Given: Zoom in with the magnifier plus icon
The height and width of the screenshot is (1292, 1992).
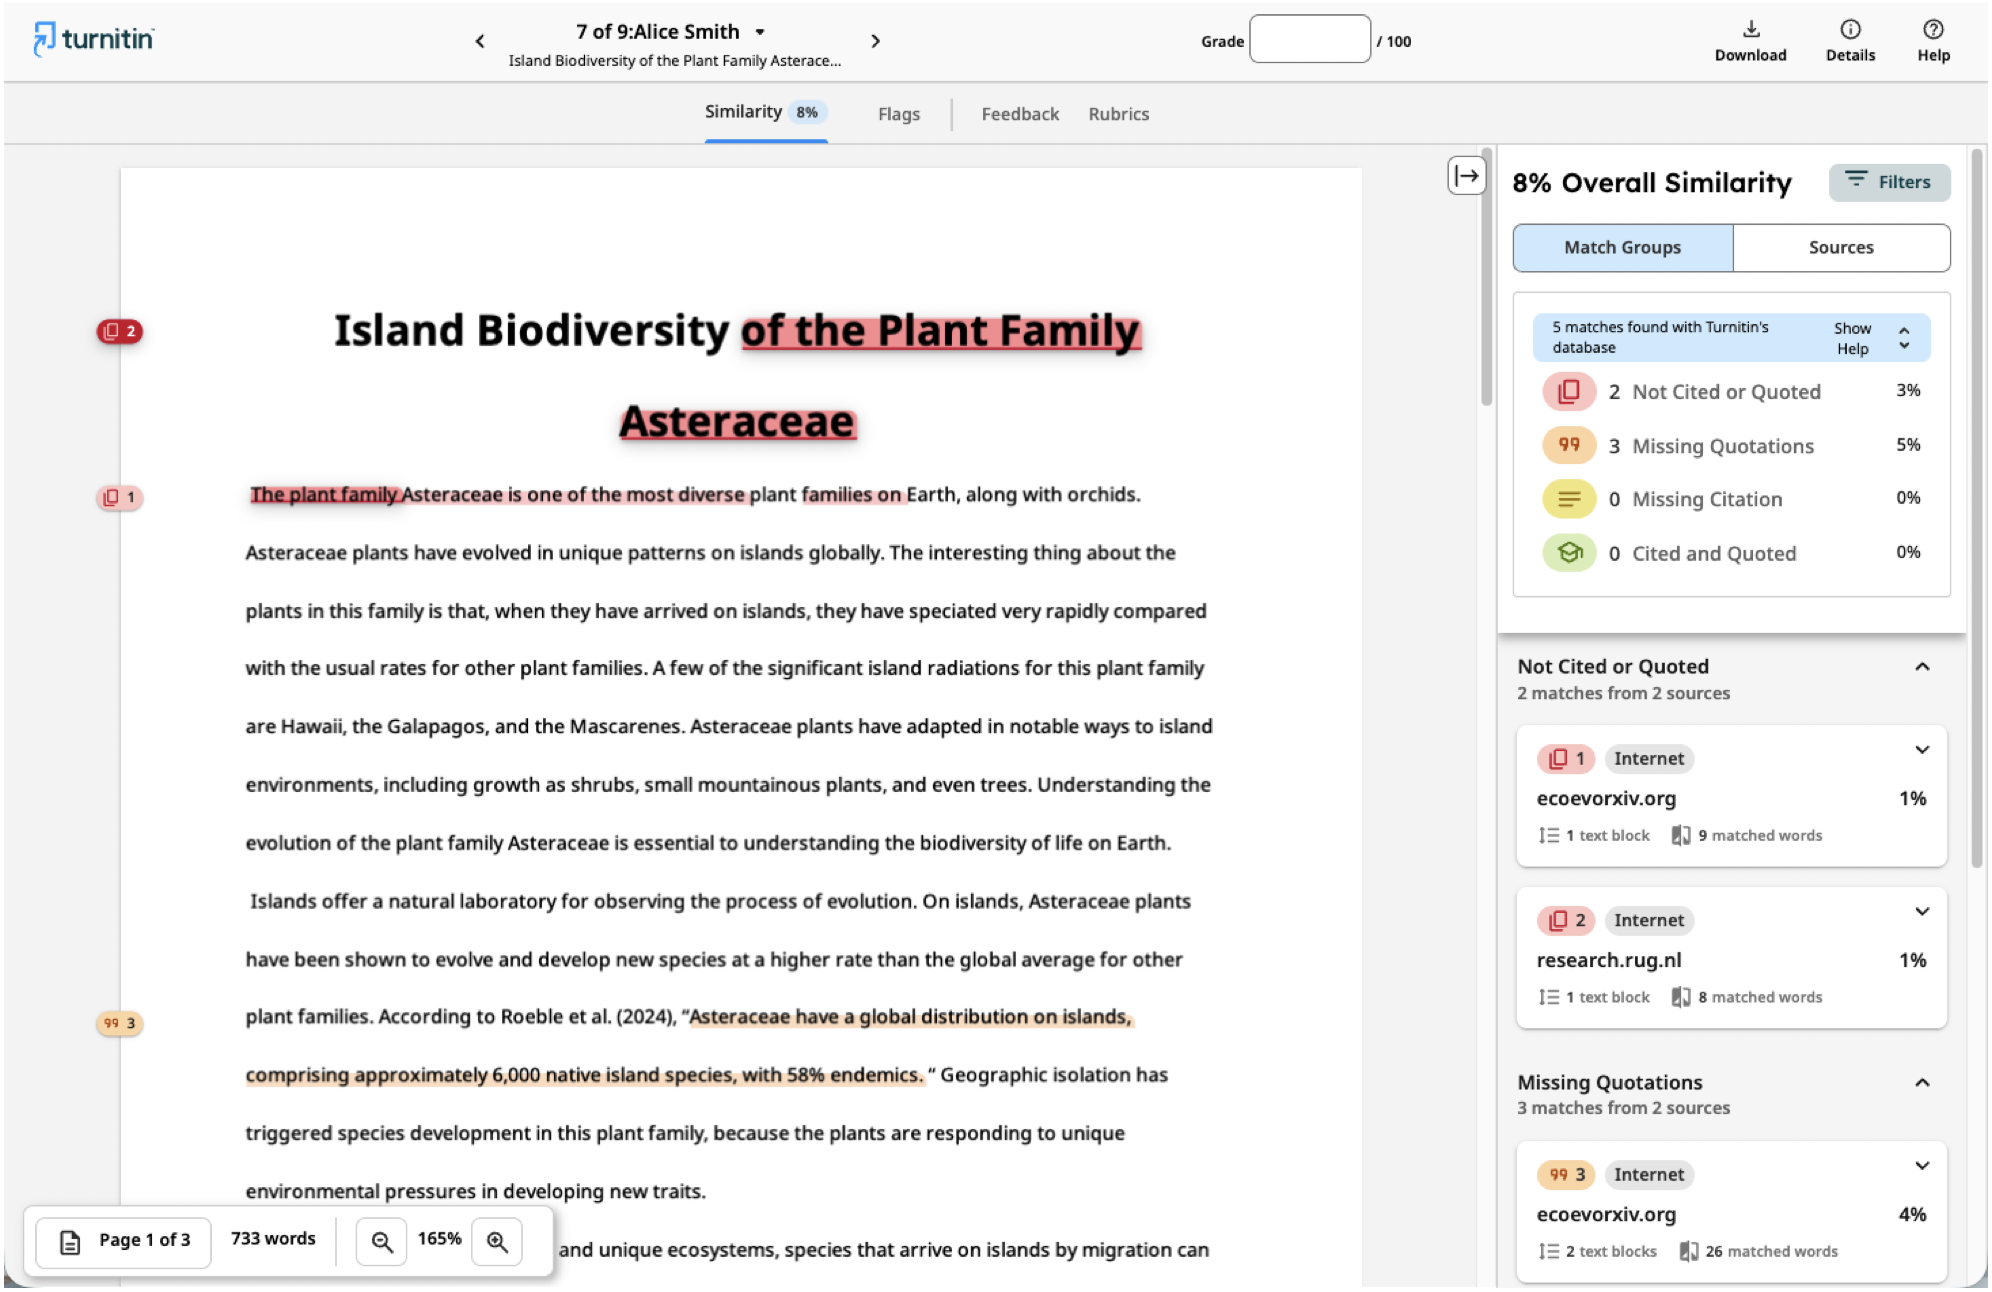Looking at the screenshot, I should [497, 1241].
